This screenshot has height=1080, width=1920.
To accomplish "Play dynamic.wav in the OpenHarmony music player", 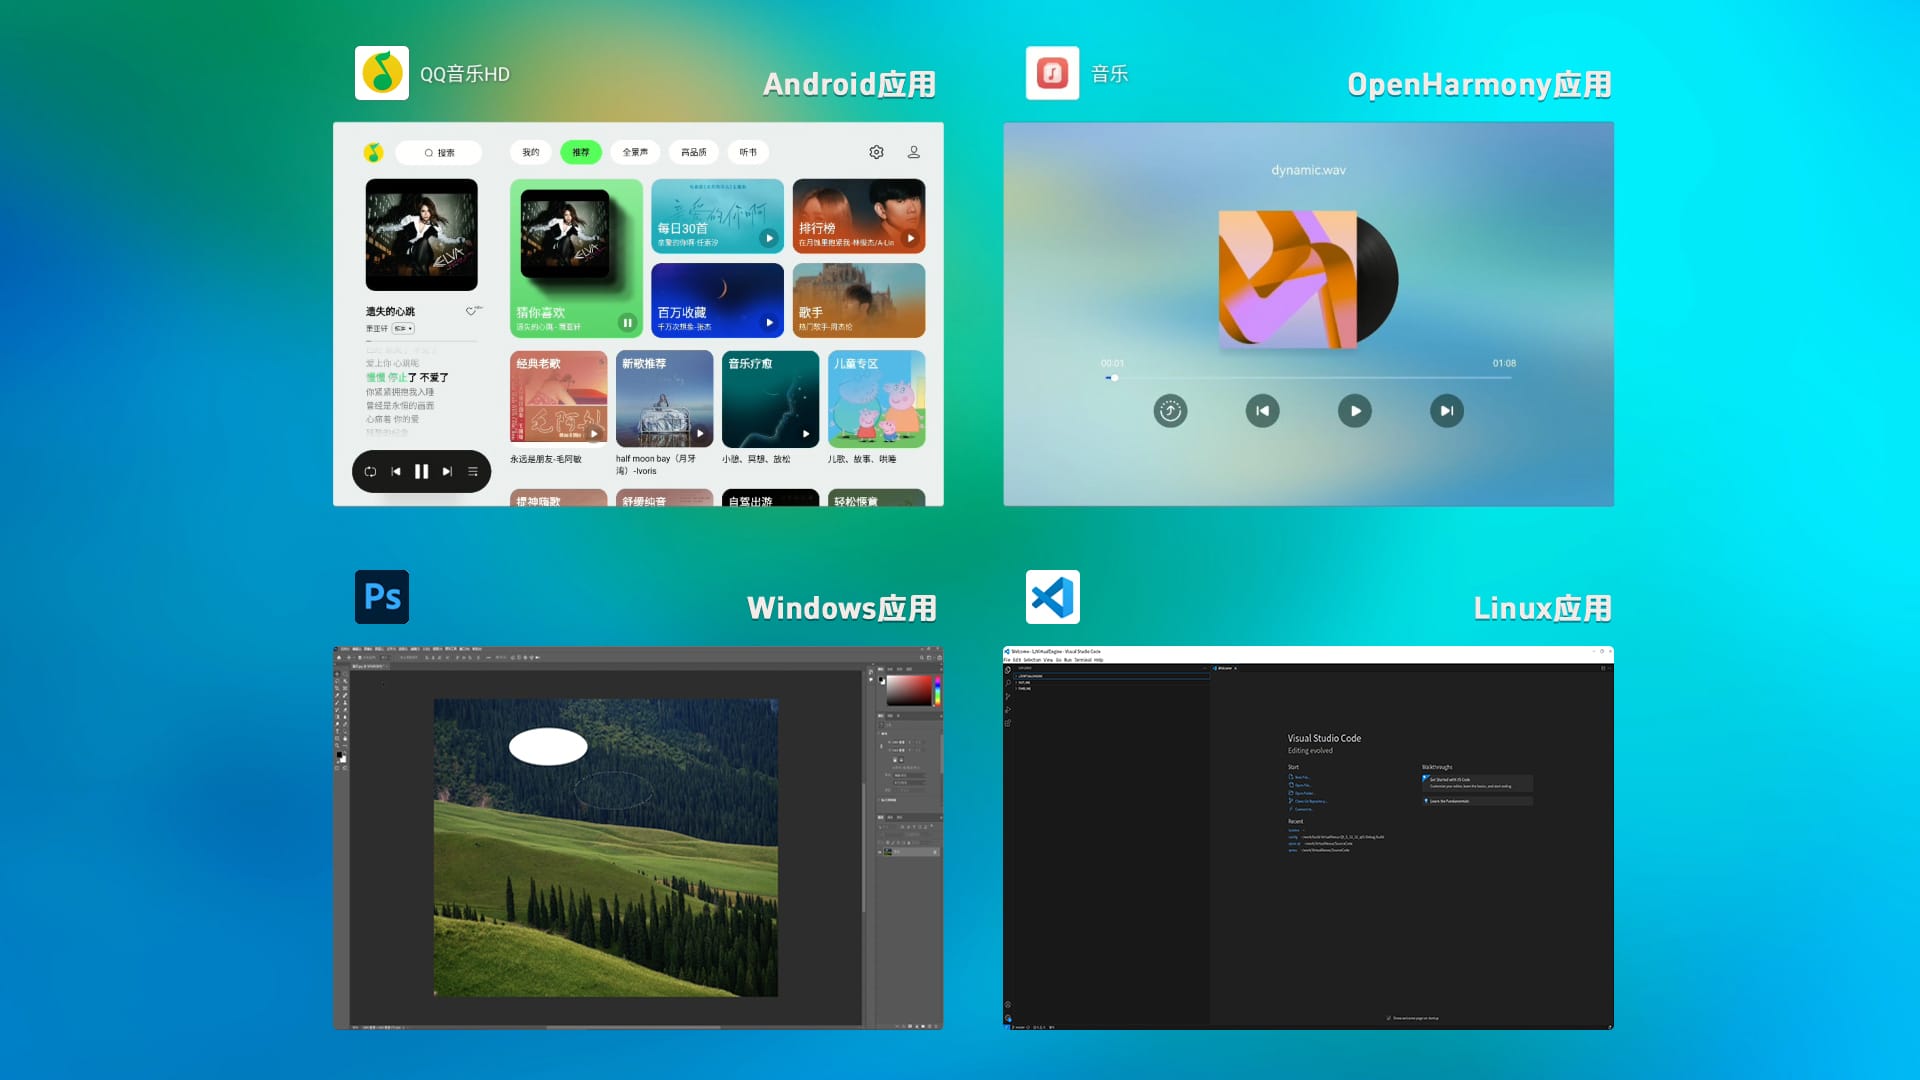I will point(1354,411).
